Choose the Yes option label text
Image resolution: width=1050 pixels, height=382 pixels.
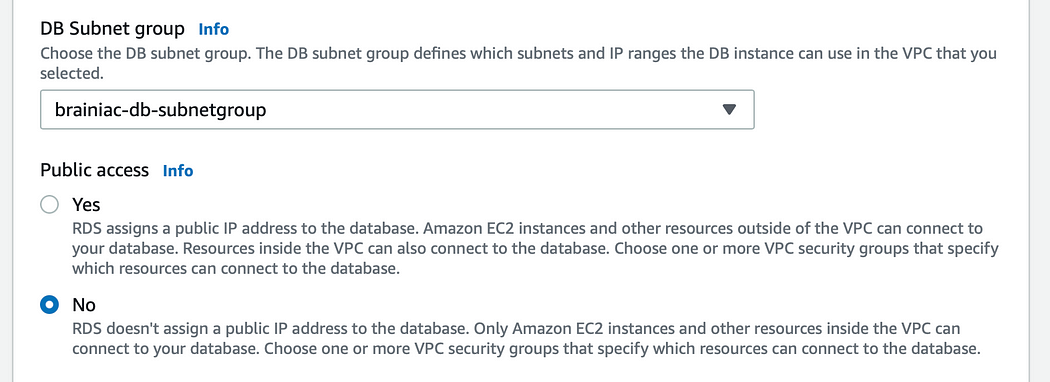(86, 204)
